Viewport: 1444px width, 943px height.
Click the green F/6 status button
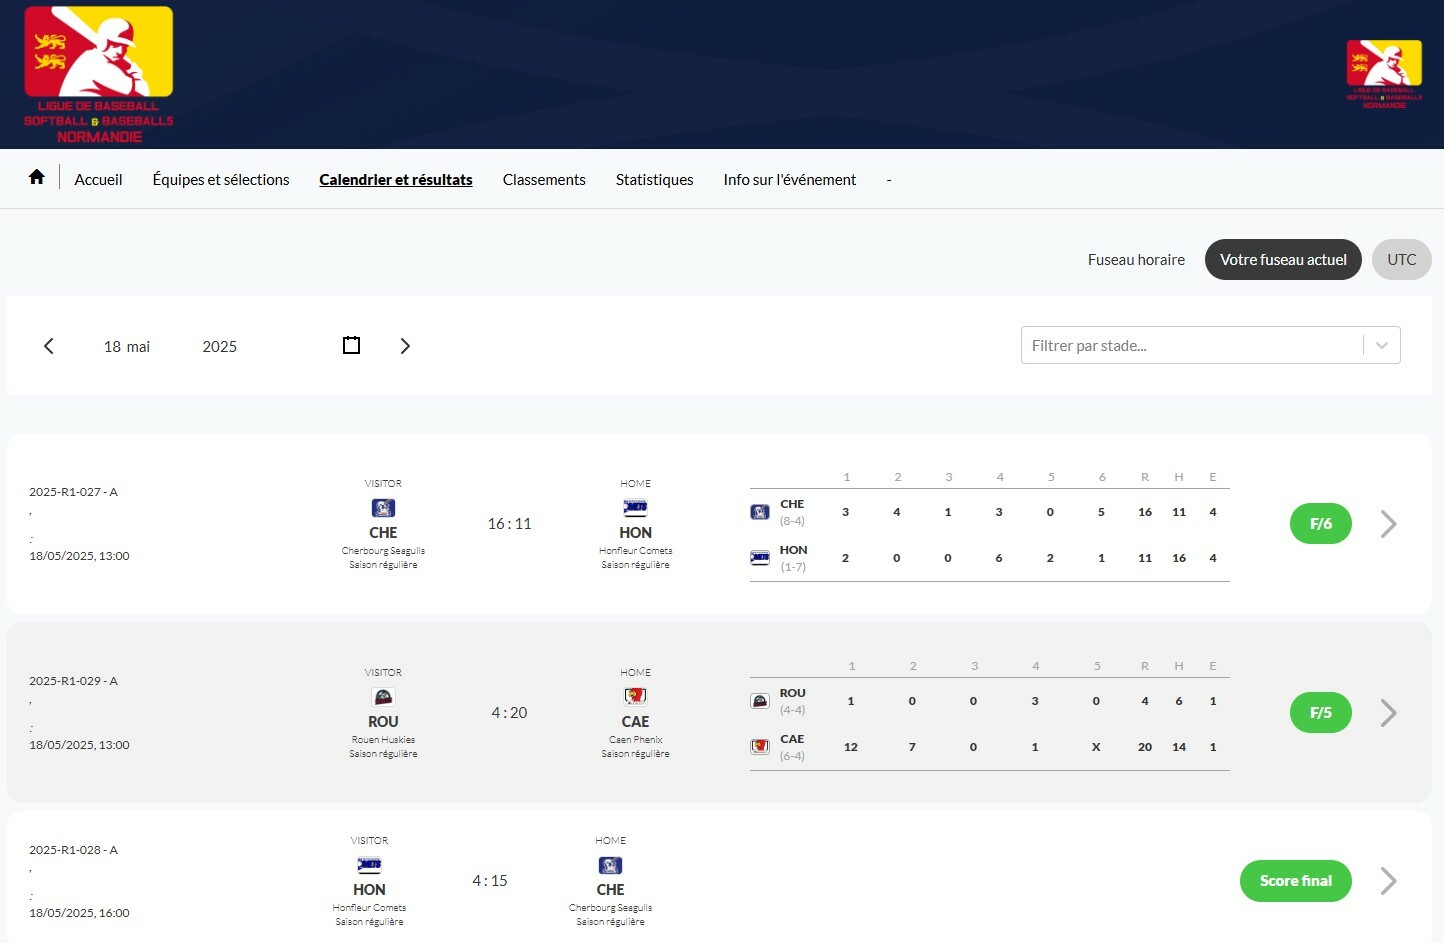coord(1320,524)
